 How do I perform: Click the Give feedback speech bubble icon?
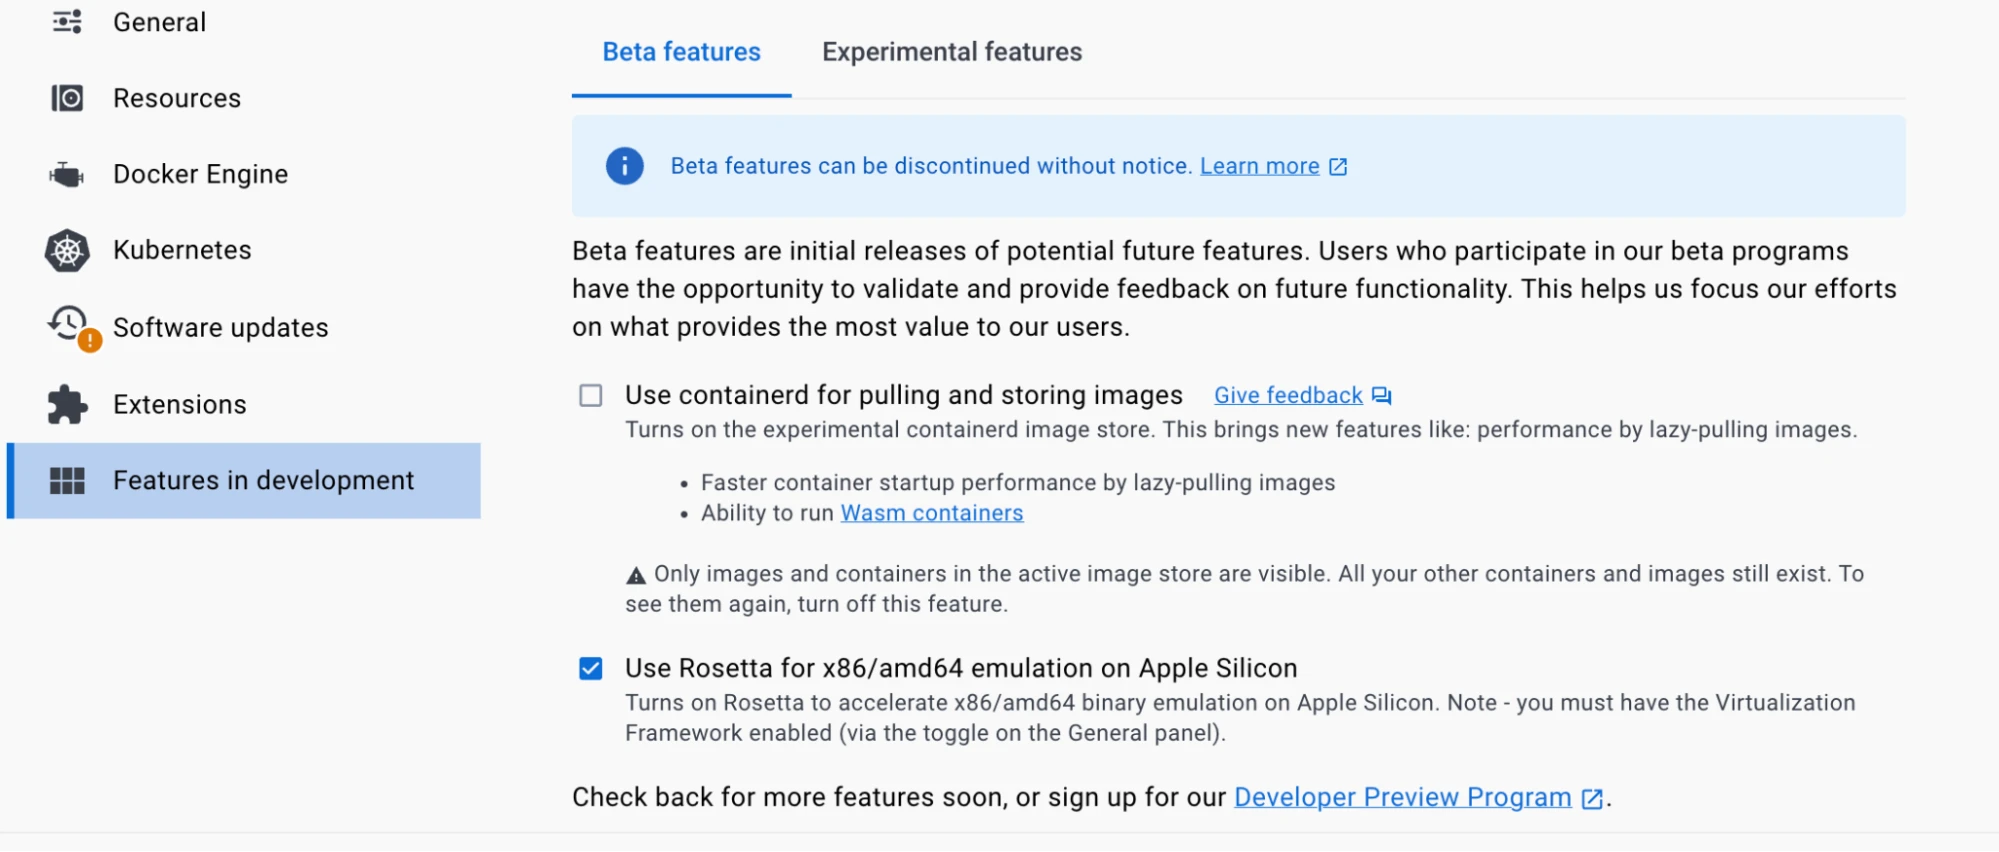pyautogui.click(x=1381, y=396)
